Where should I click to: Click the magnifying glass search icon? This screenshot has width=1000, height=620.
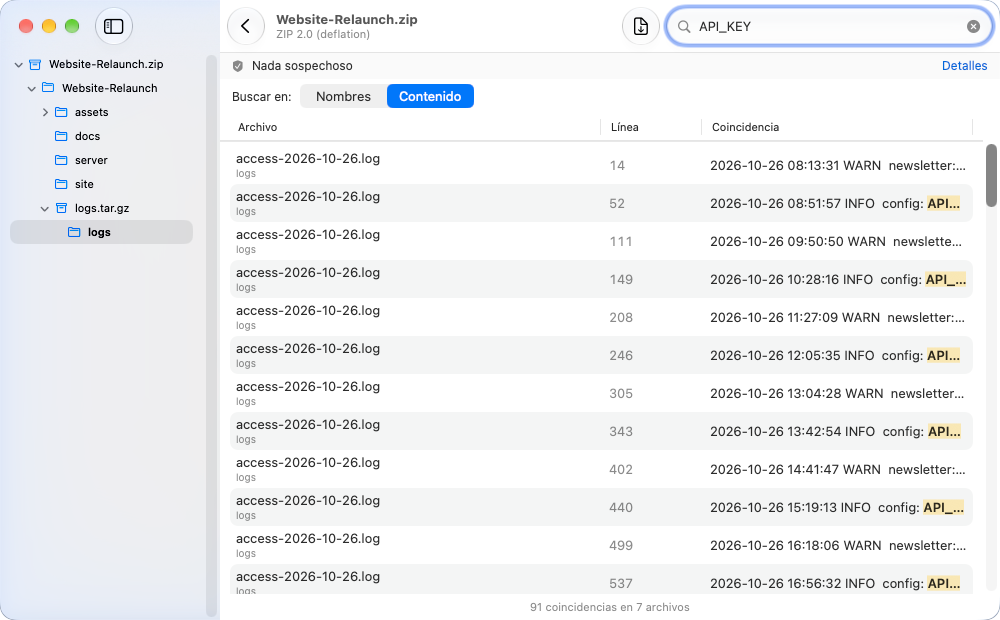684,26
